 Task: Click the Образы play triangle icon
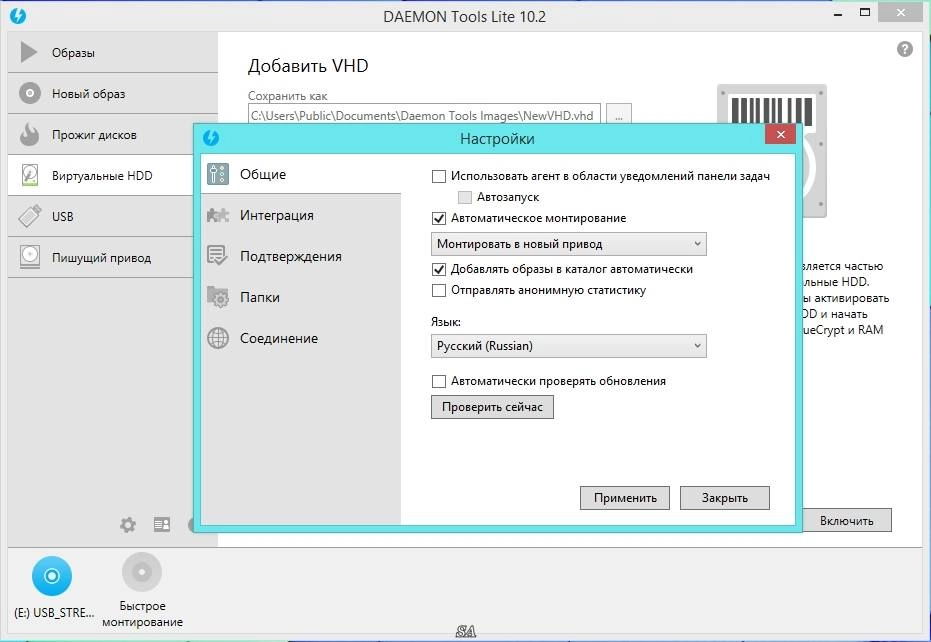point(28,52)
